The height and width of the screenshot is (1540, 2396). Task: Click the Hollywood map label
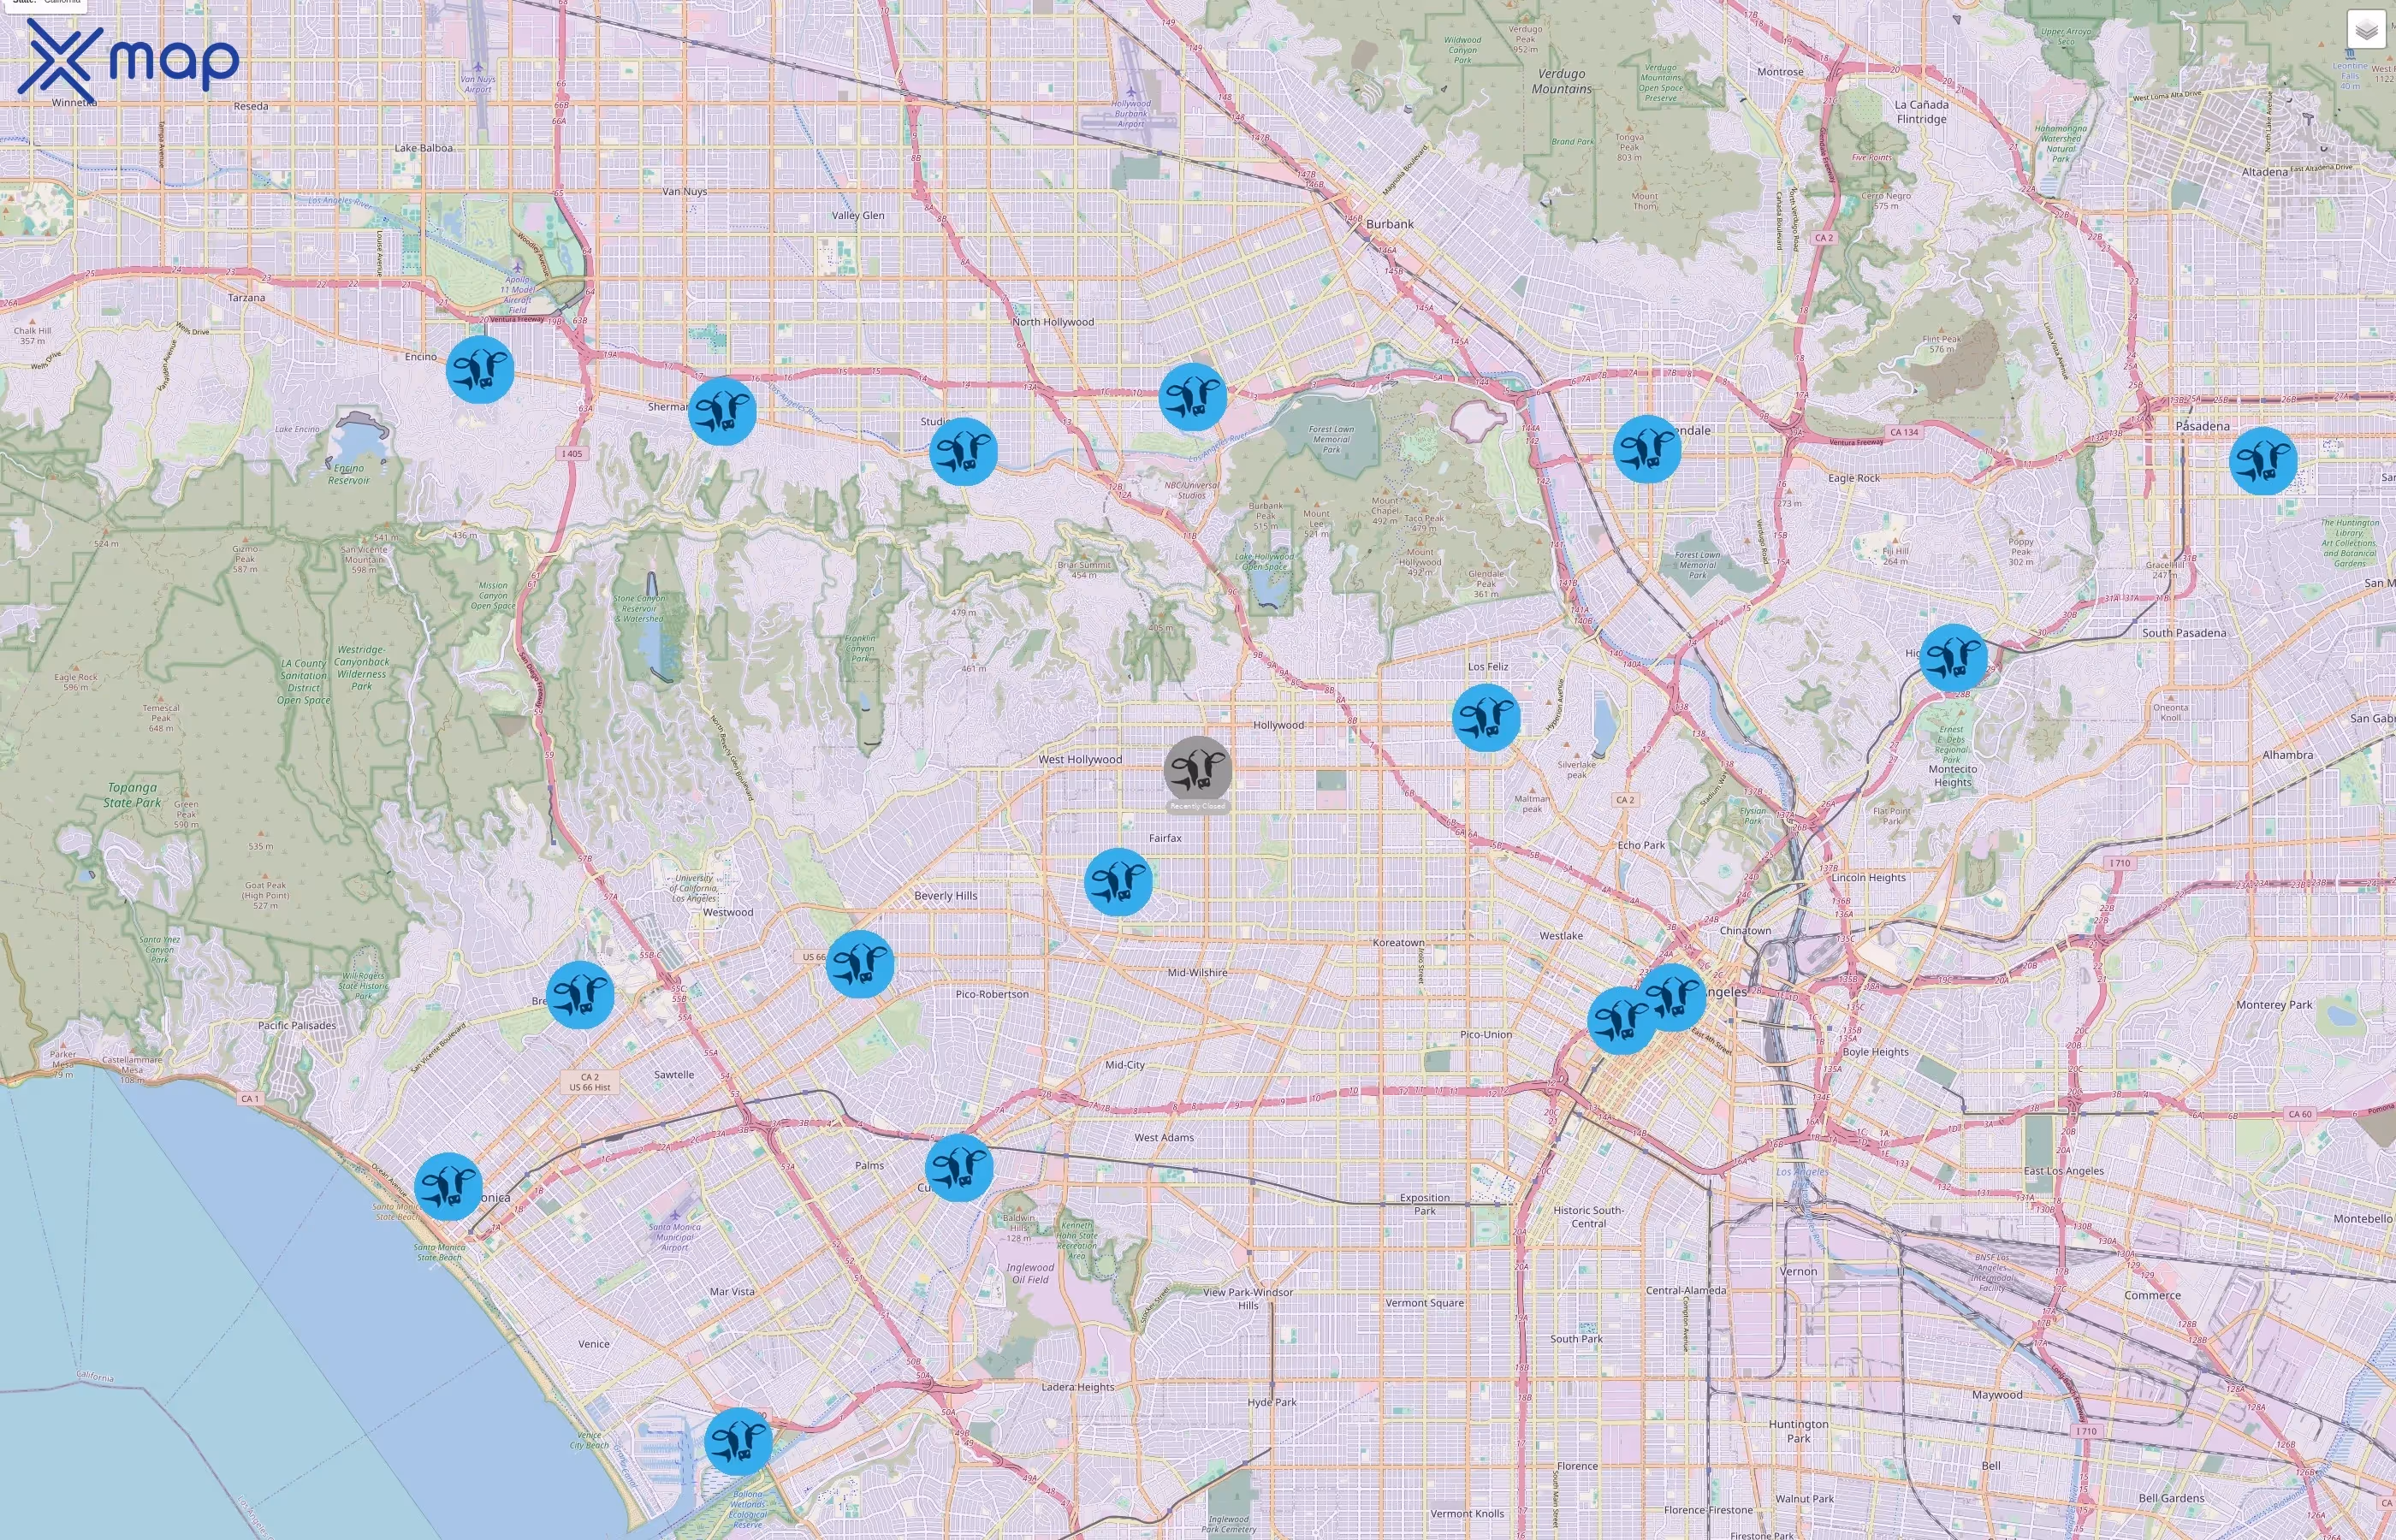click(x=1278, y=725)
